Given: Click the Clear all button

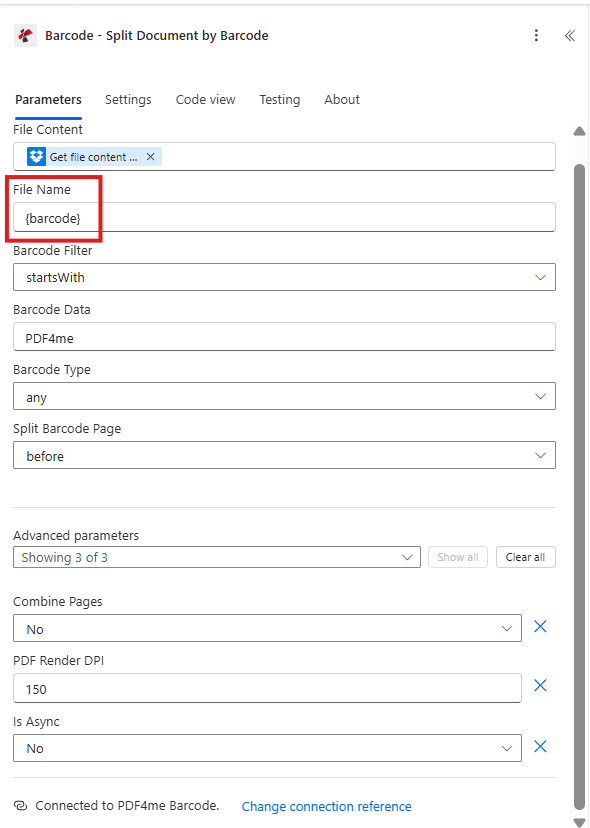Looking at the screenshot, I should coord(525,557).
